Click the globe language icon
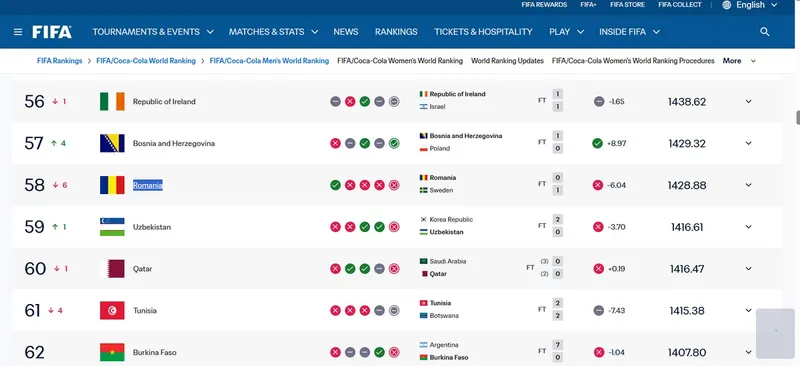This screenshot has width=800, height=366. pyautogui.click(x=727, y=5)
